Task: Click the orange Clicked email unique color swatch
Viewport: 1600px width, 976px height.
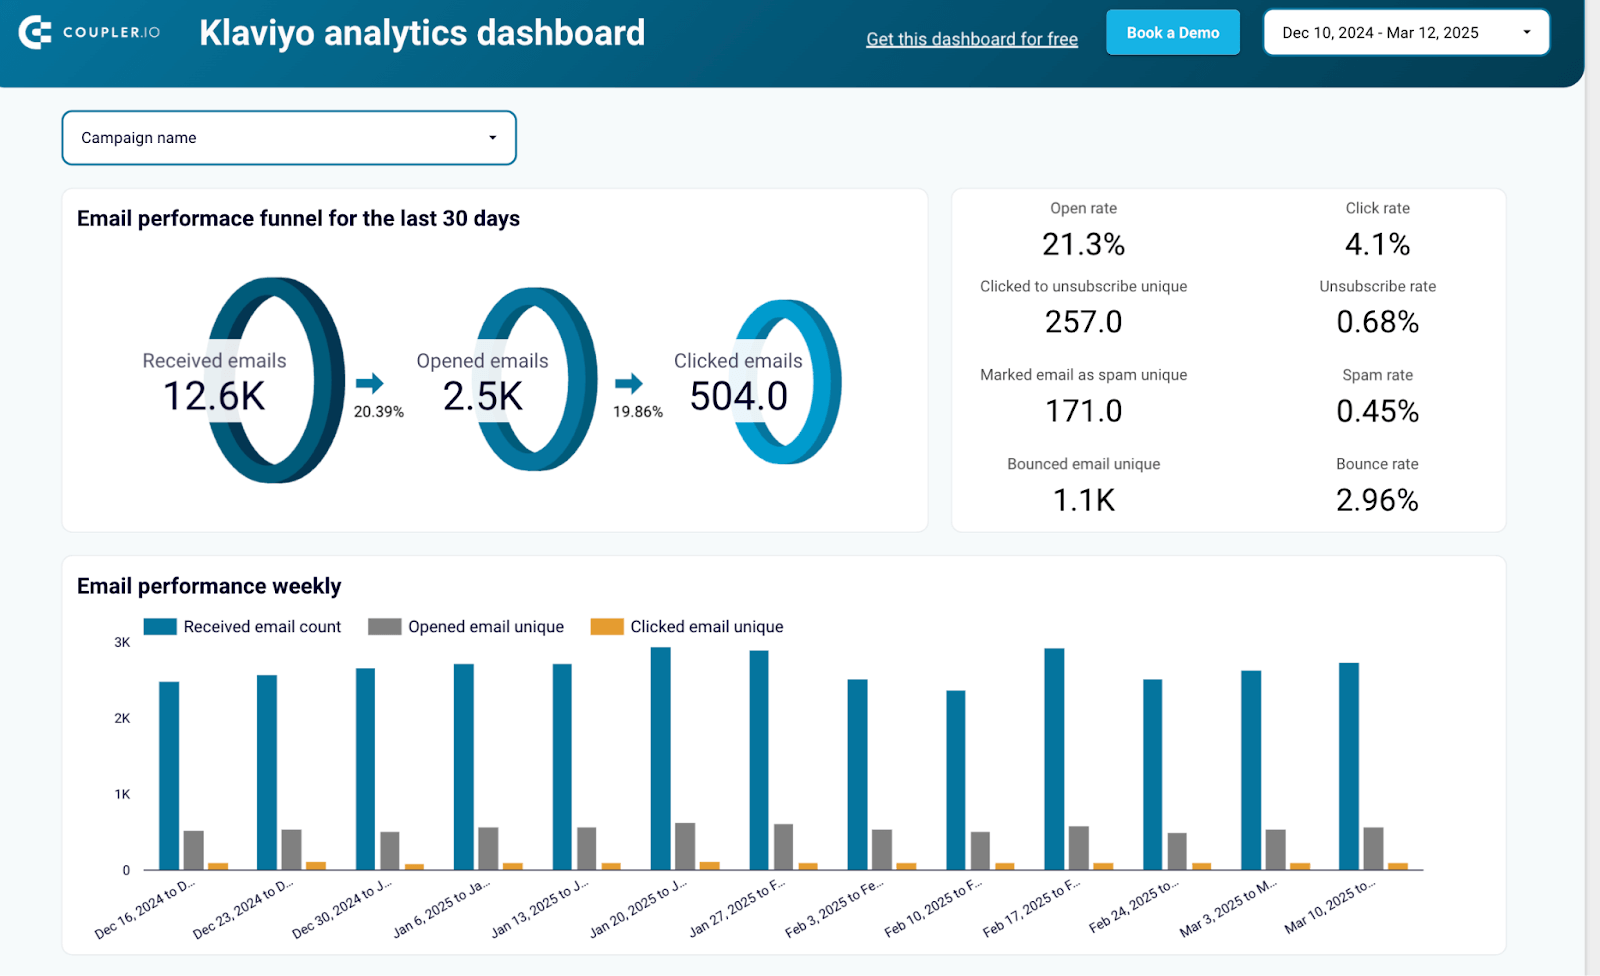Action: (609, 626)
